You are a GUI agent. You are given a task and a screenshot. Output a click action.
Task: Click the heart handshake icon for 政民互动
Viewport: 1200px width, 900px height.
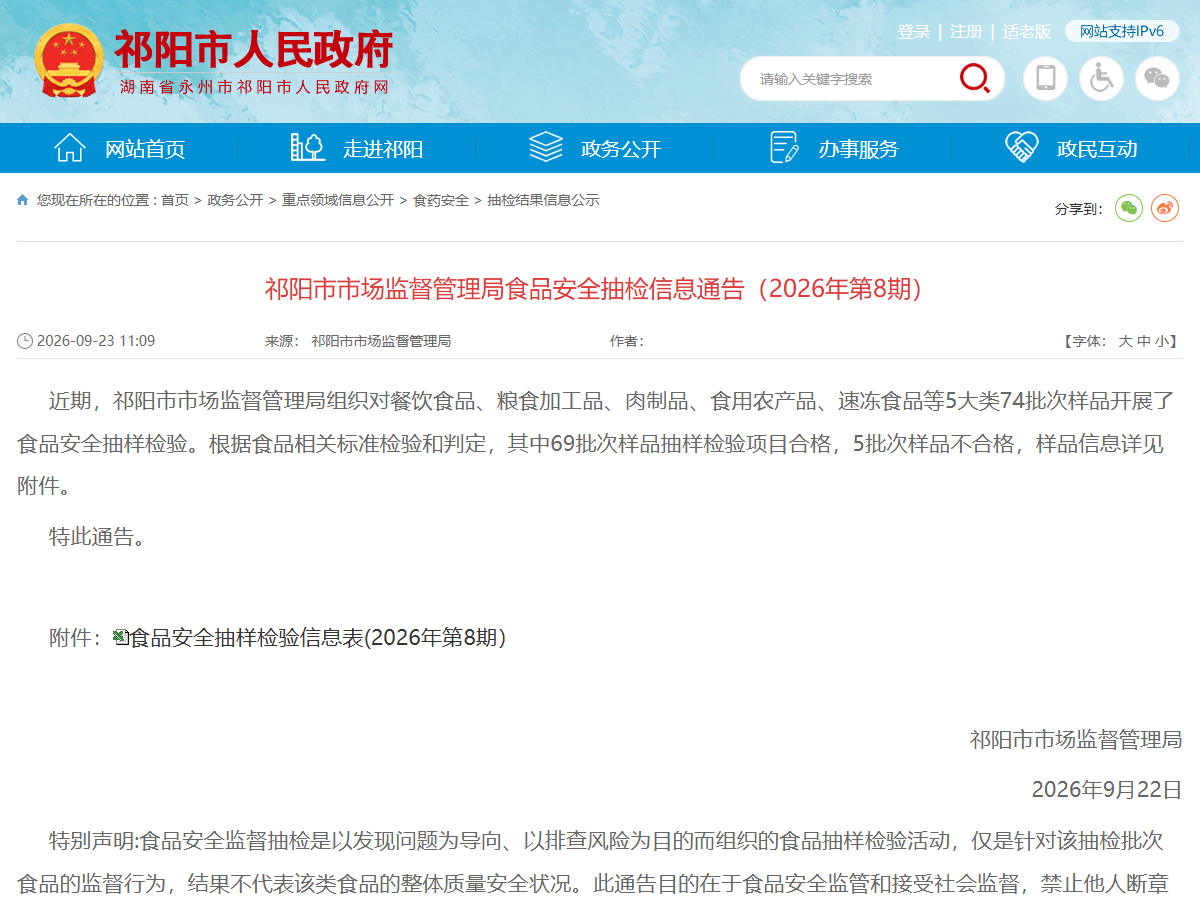click(1022, 147)
